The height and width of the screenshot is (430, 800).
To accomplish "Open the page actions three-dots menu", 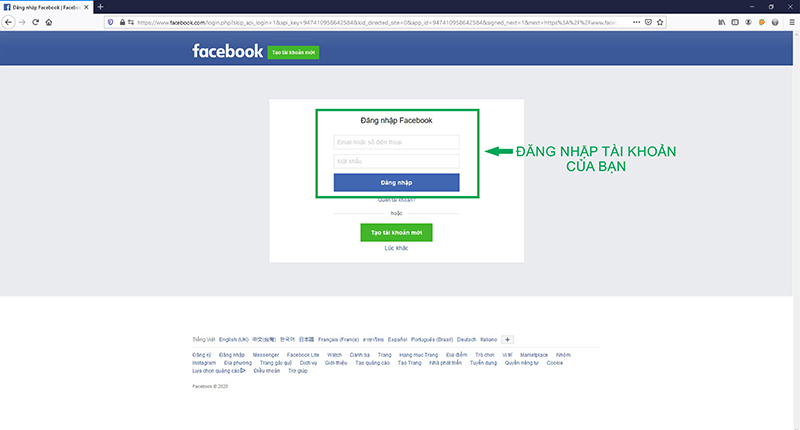I will click(x=636, y=22).
